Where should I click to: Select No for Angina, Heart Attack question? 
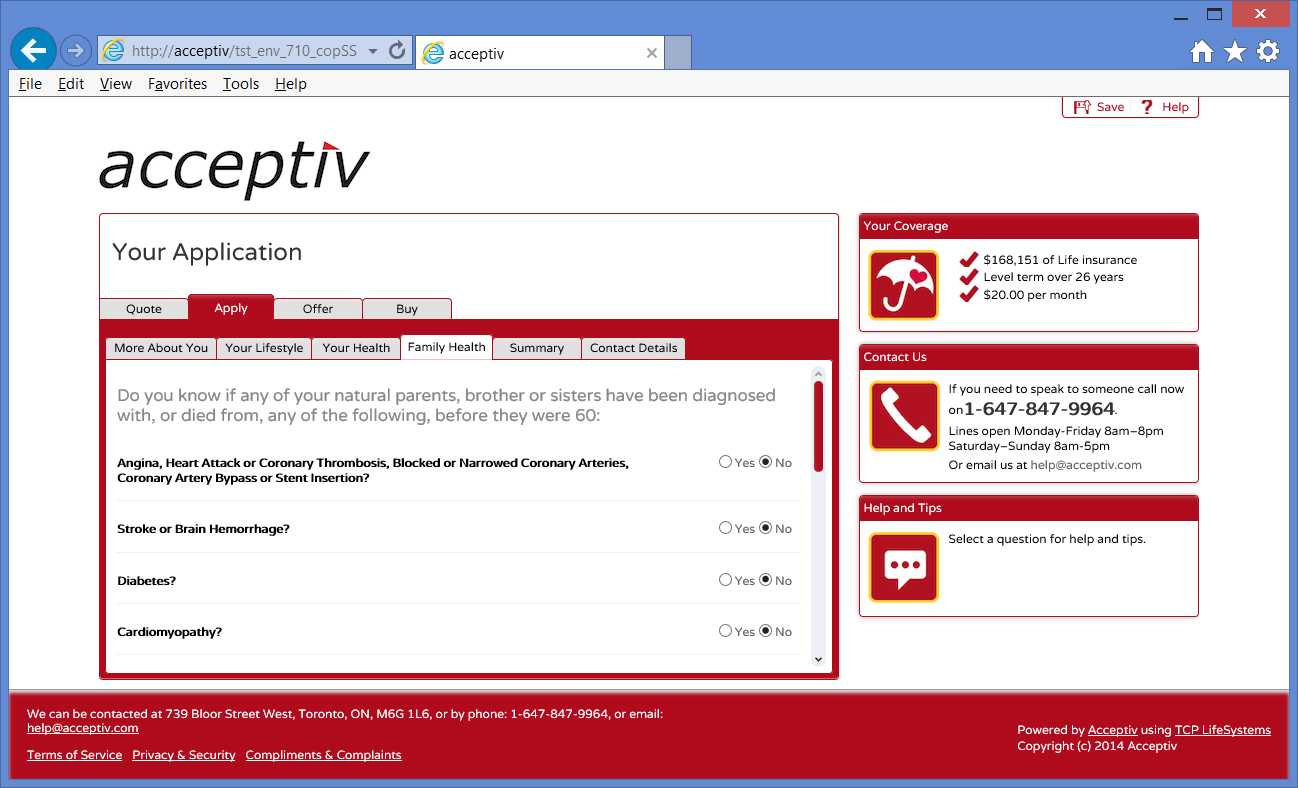tap(766, 462)
